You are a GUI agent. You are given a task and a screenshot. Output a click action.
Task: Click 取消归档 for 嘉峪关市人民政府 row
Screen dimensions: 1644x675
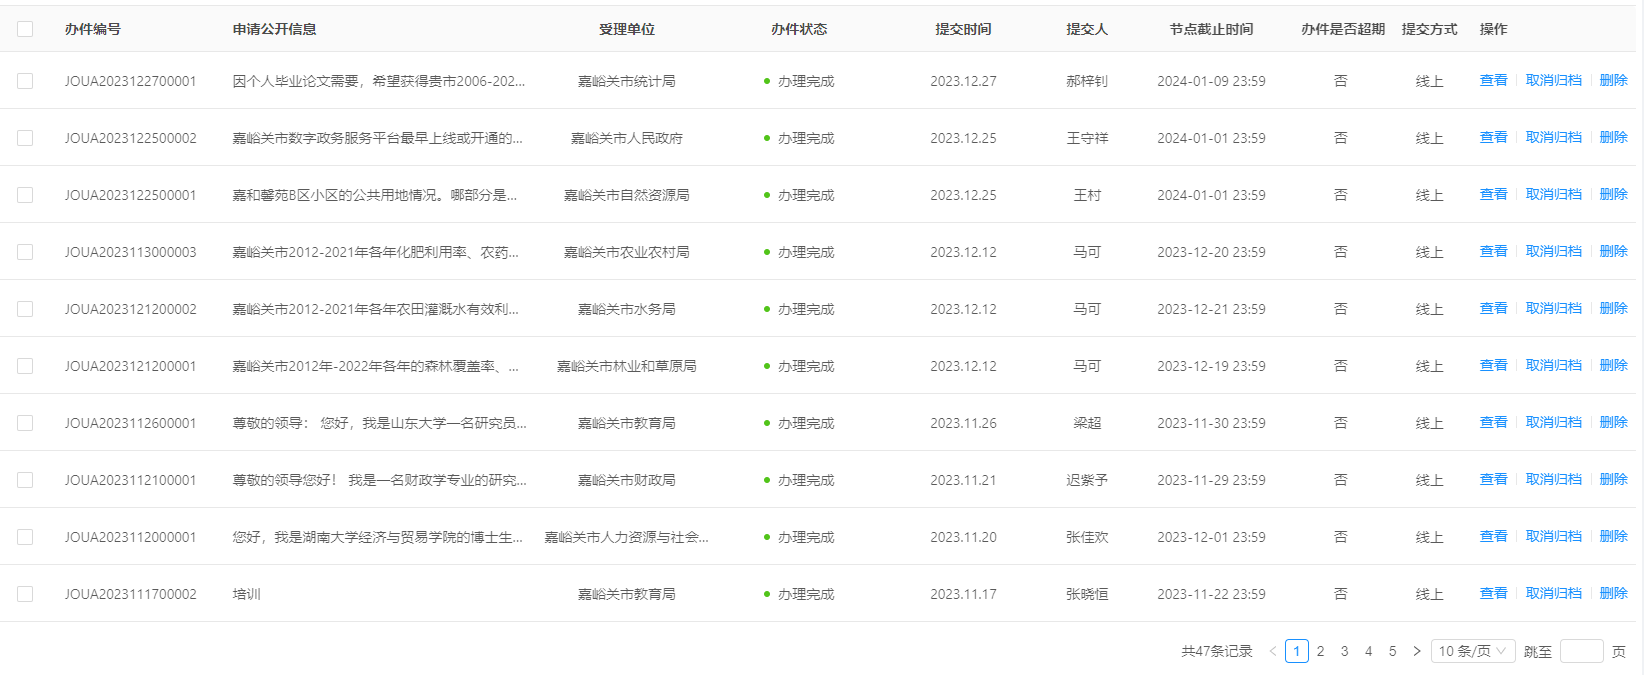tap(1553, 137)
